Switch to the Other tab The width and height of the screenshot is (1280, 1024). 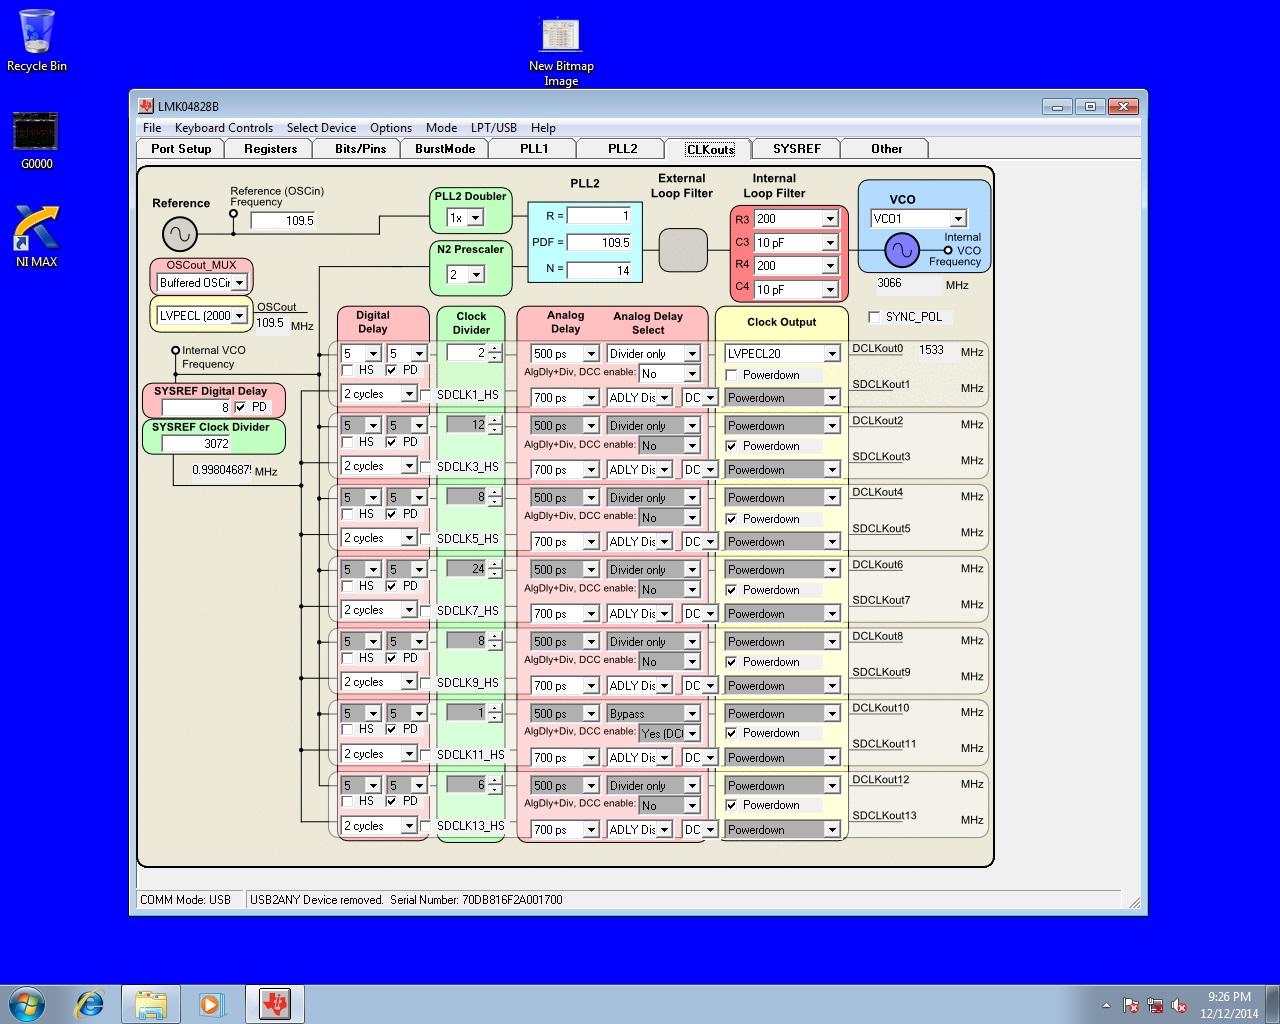pos(886,149)
